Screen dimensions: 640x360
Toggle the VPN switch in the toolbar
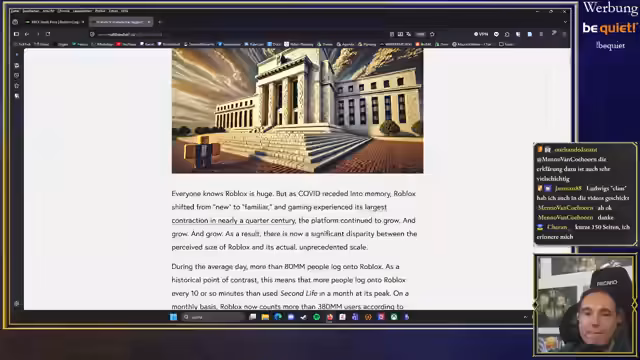[481, 34]
